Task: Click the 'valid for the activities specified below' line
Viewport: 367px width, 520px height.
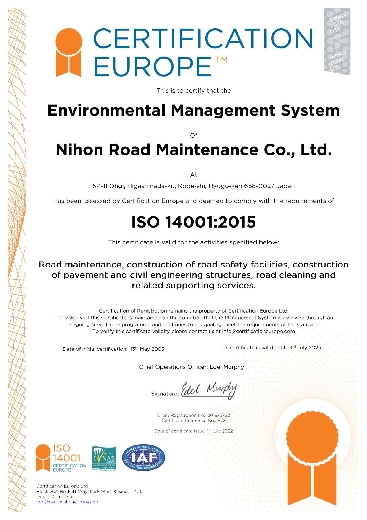Action: (193, 242)
